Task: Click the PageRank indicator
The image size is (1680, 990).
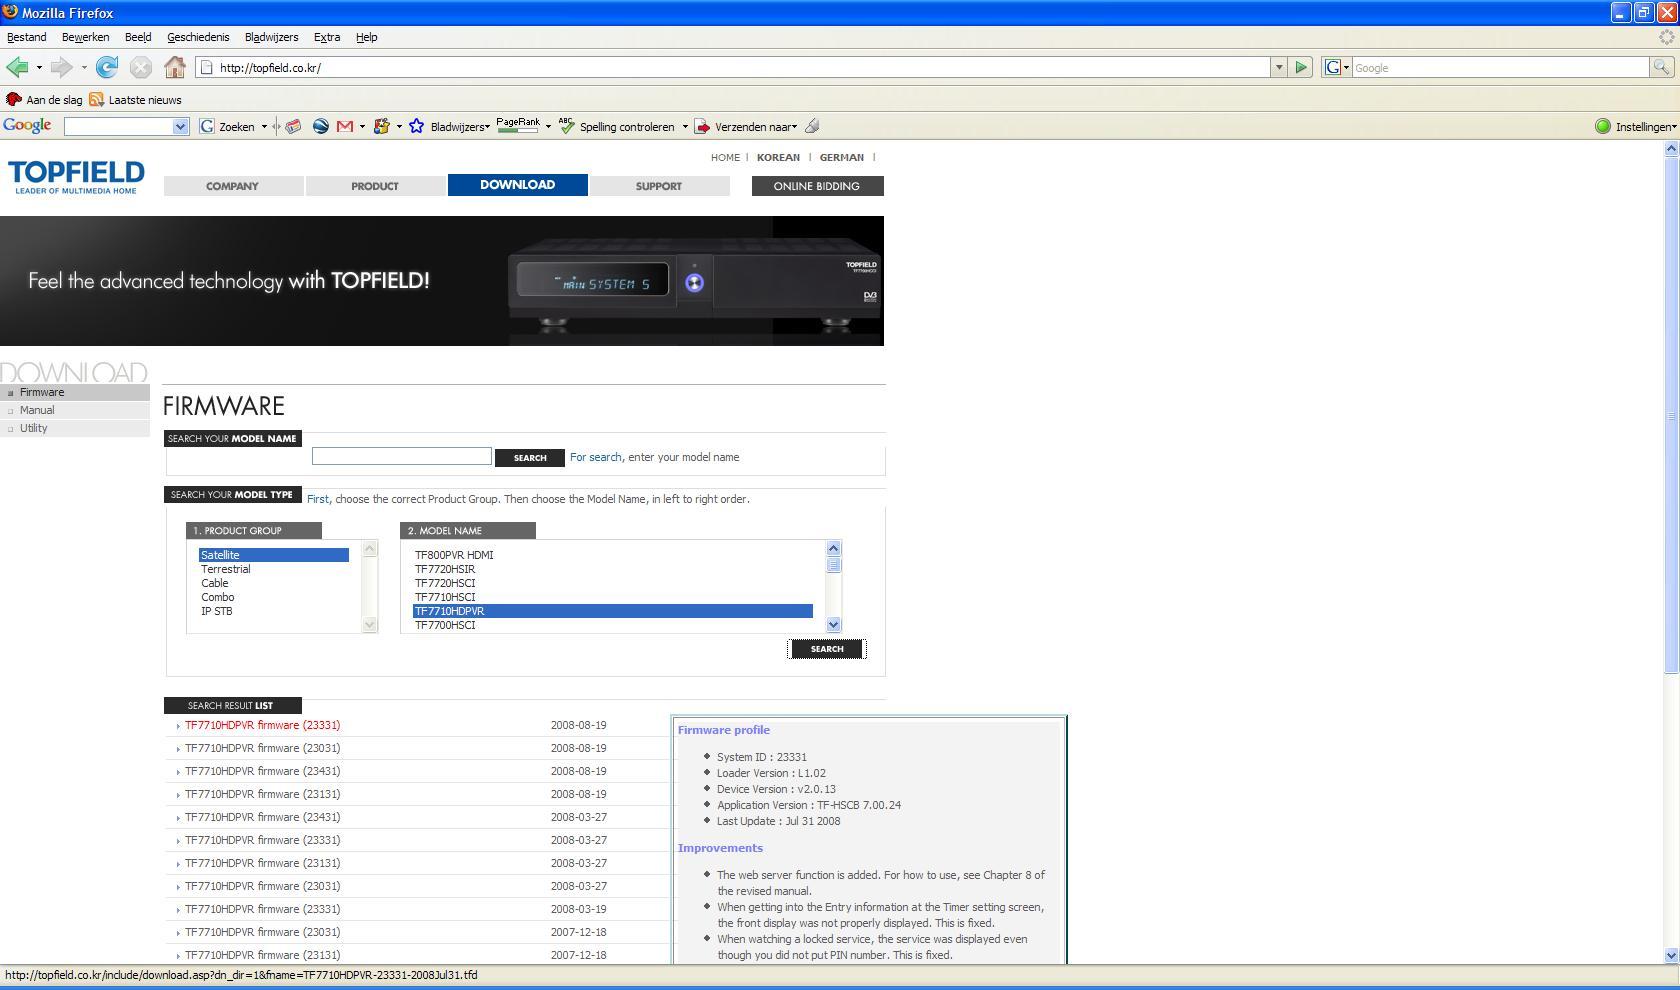Action: point(518,125)
